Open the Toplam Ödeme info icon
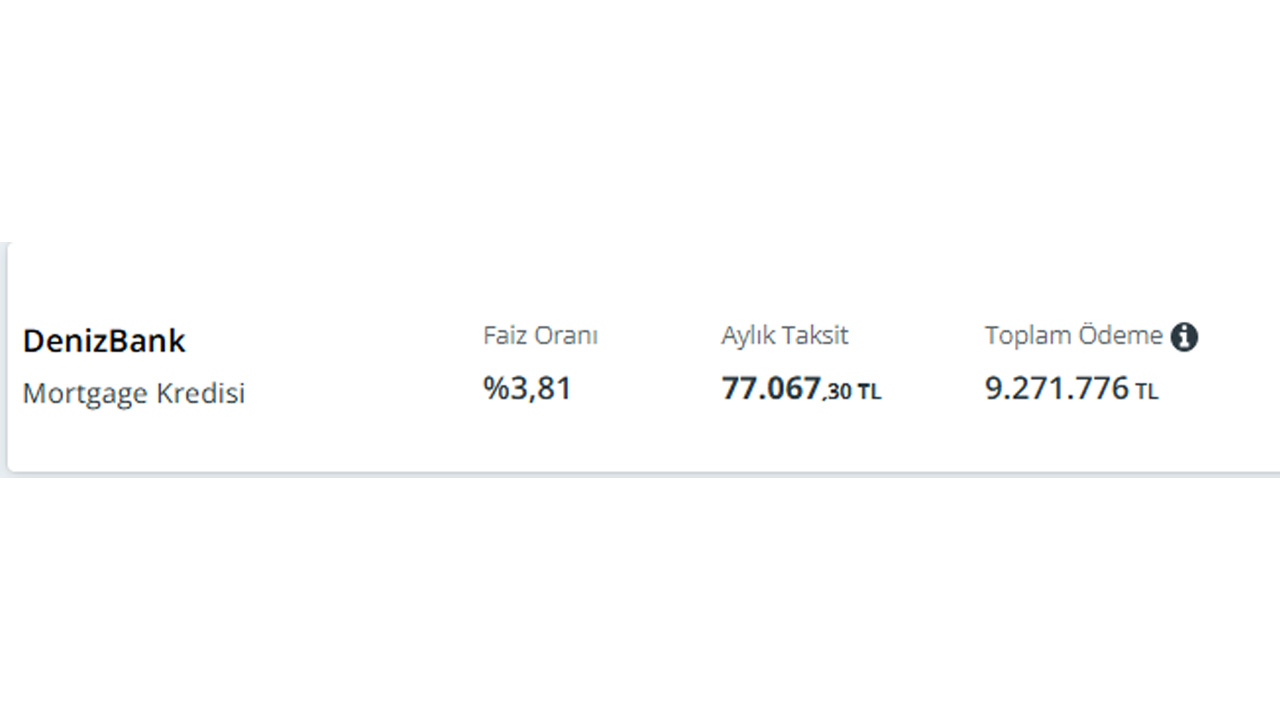This screenshot has height=720, width=1280. point(1184,337)
